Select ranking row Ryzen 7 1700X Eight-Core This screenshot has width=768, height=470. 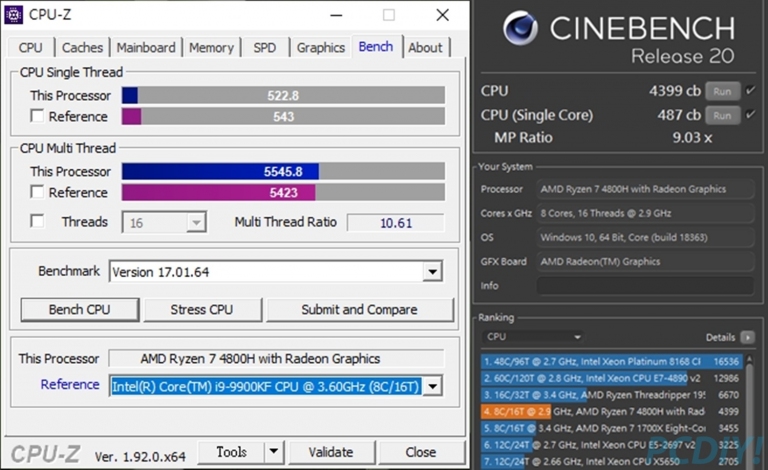tap(611, 428)
